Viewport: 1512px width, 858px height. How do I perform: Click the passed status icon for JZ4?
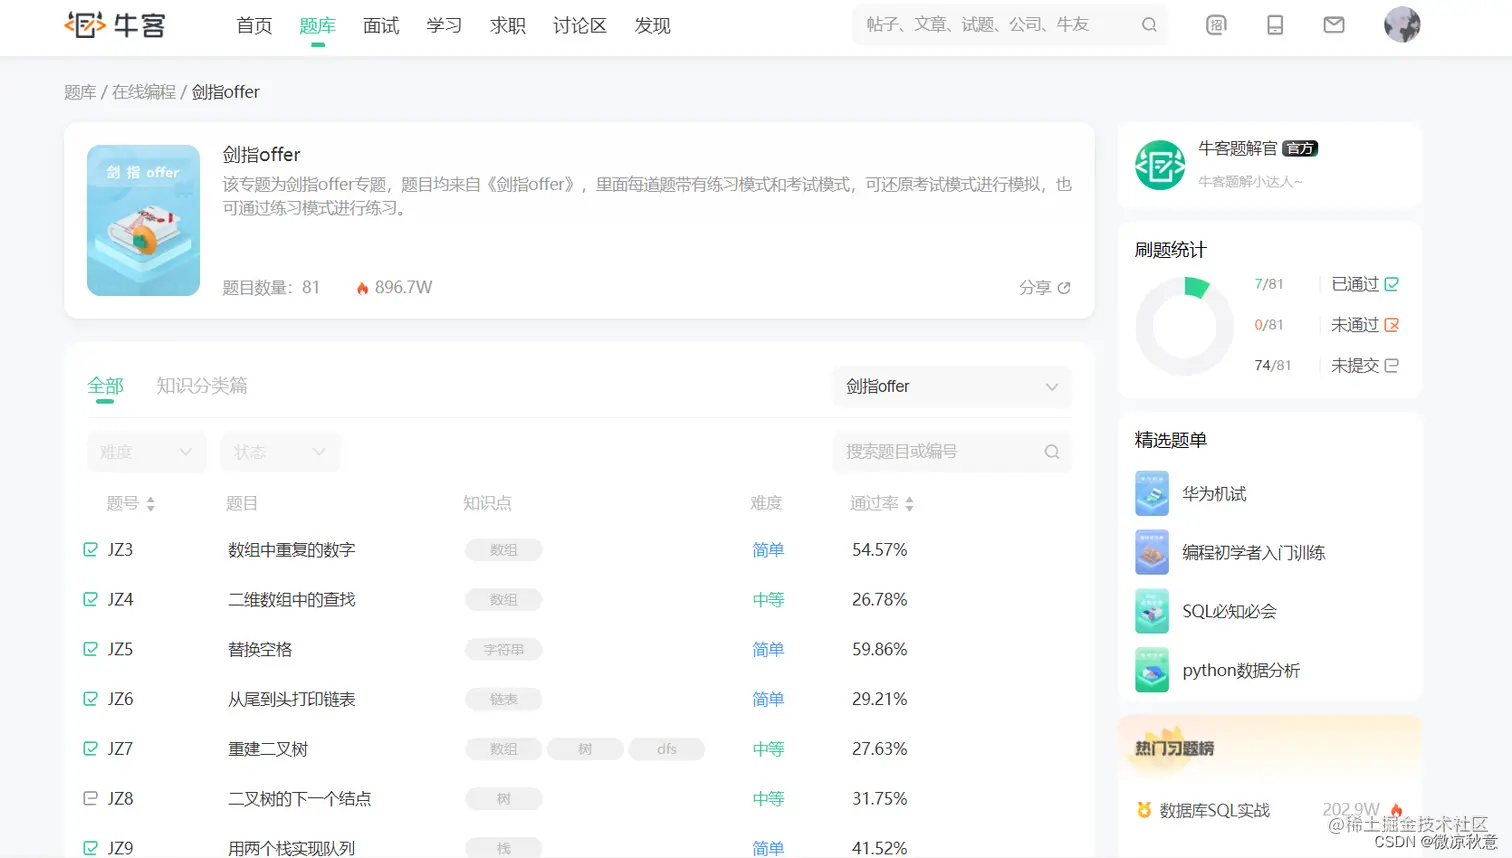[x=90, y=599]
